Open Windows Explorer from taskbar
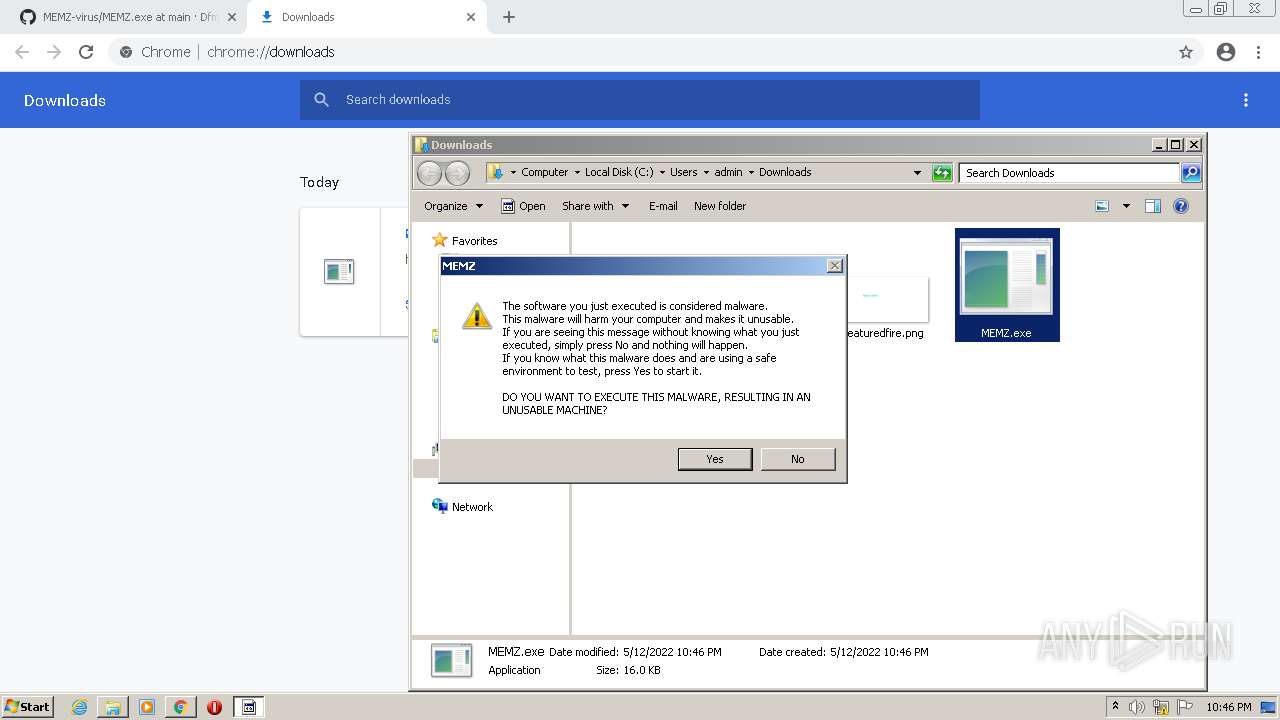Viewport: 1280px width, 720px height. (113, 707)
